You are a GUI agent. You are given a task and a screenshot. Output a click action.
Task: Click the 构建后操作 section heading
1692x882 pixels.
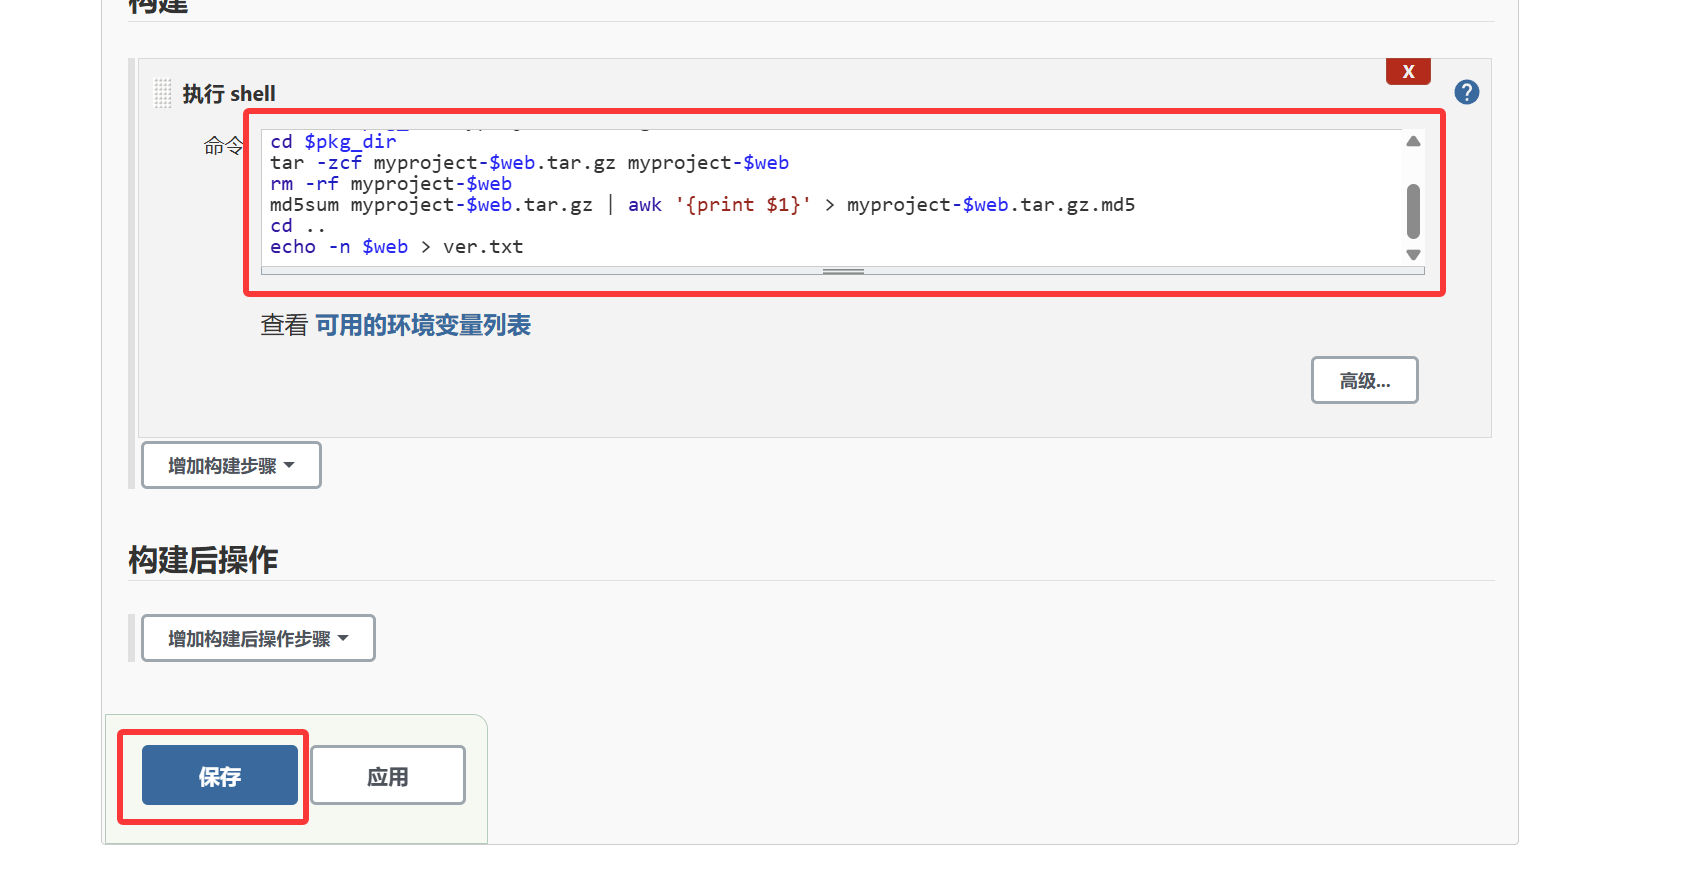pos(203,559)
